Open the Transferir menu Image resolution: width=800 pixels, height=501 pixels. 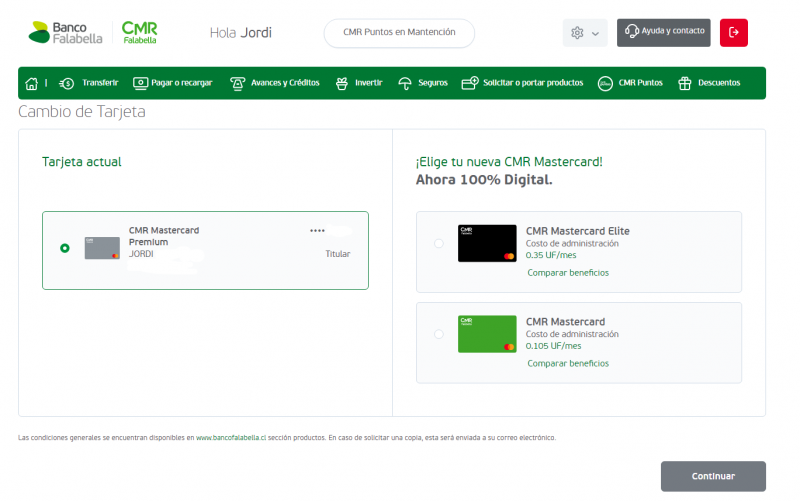89,83
